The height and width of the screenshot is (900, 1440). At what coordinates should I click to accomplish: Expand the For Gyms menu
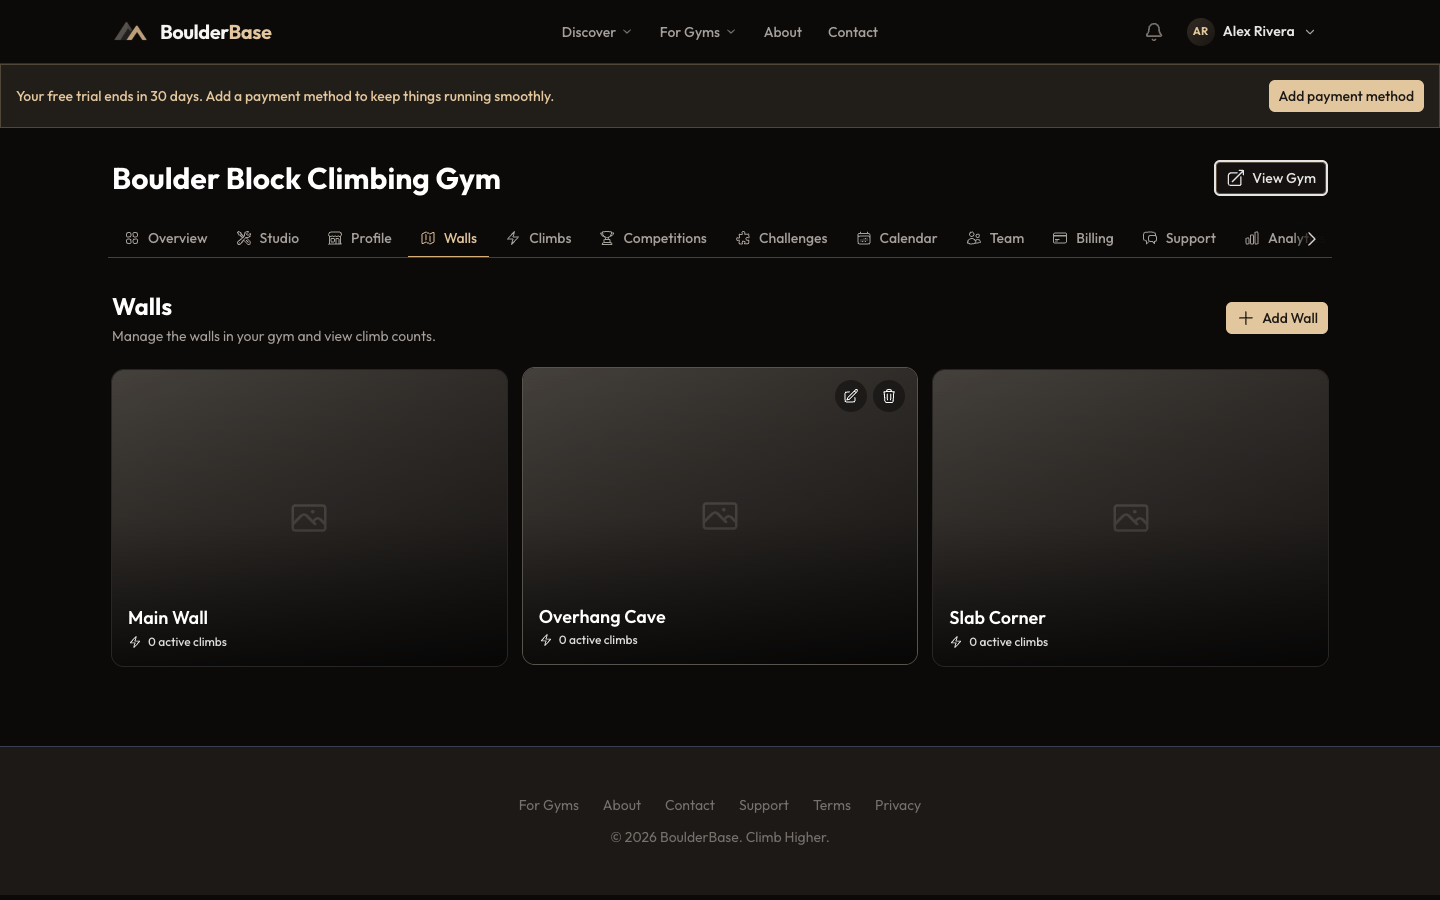[698, 32]
